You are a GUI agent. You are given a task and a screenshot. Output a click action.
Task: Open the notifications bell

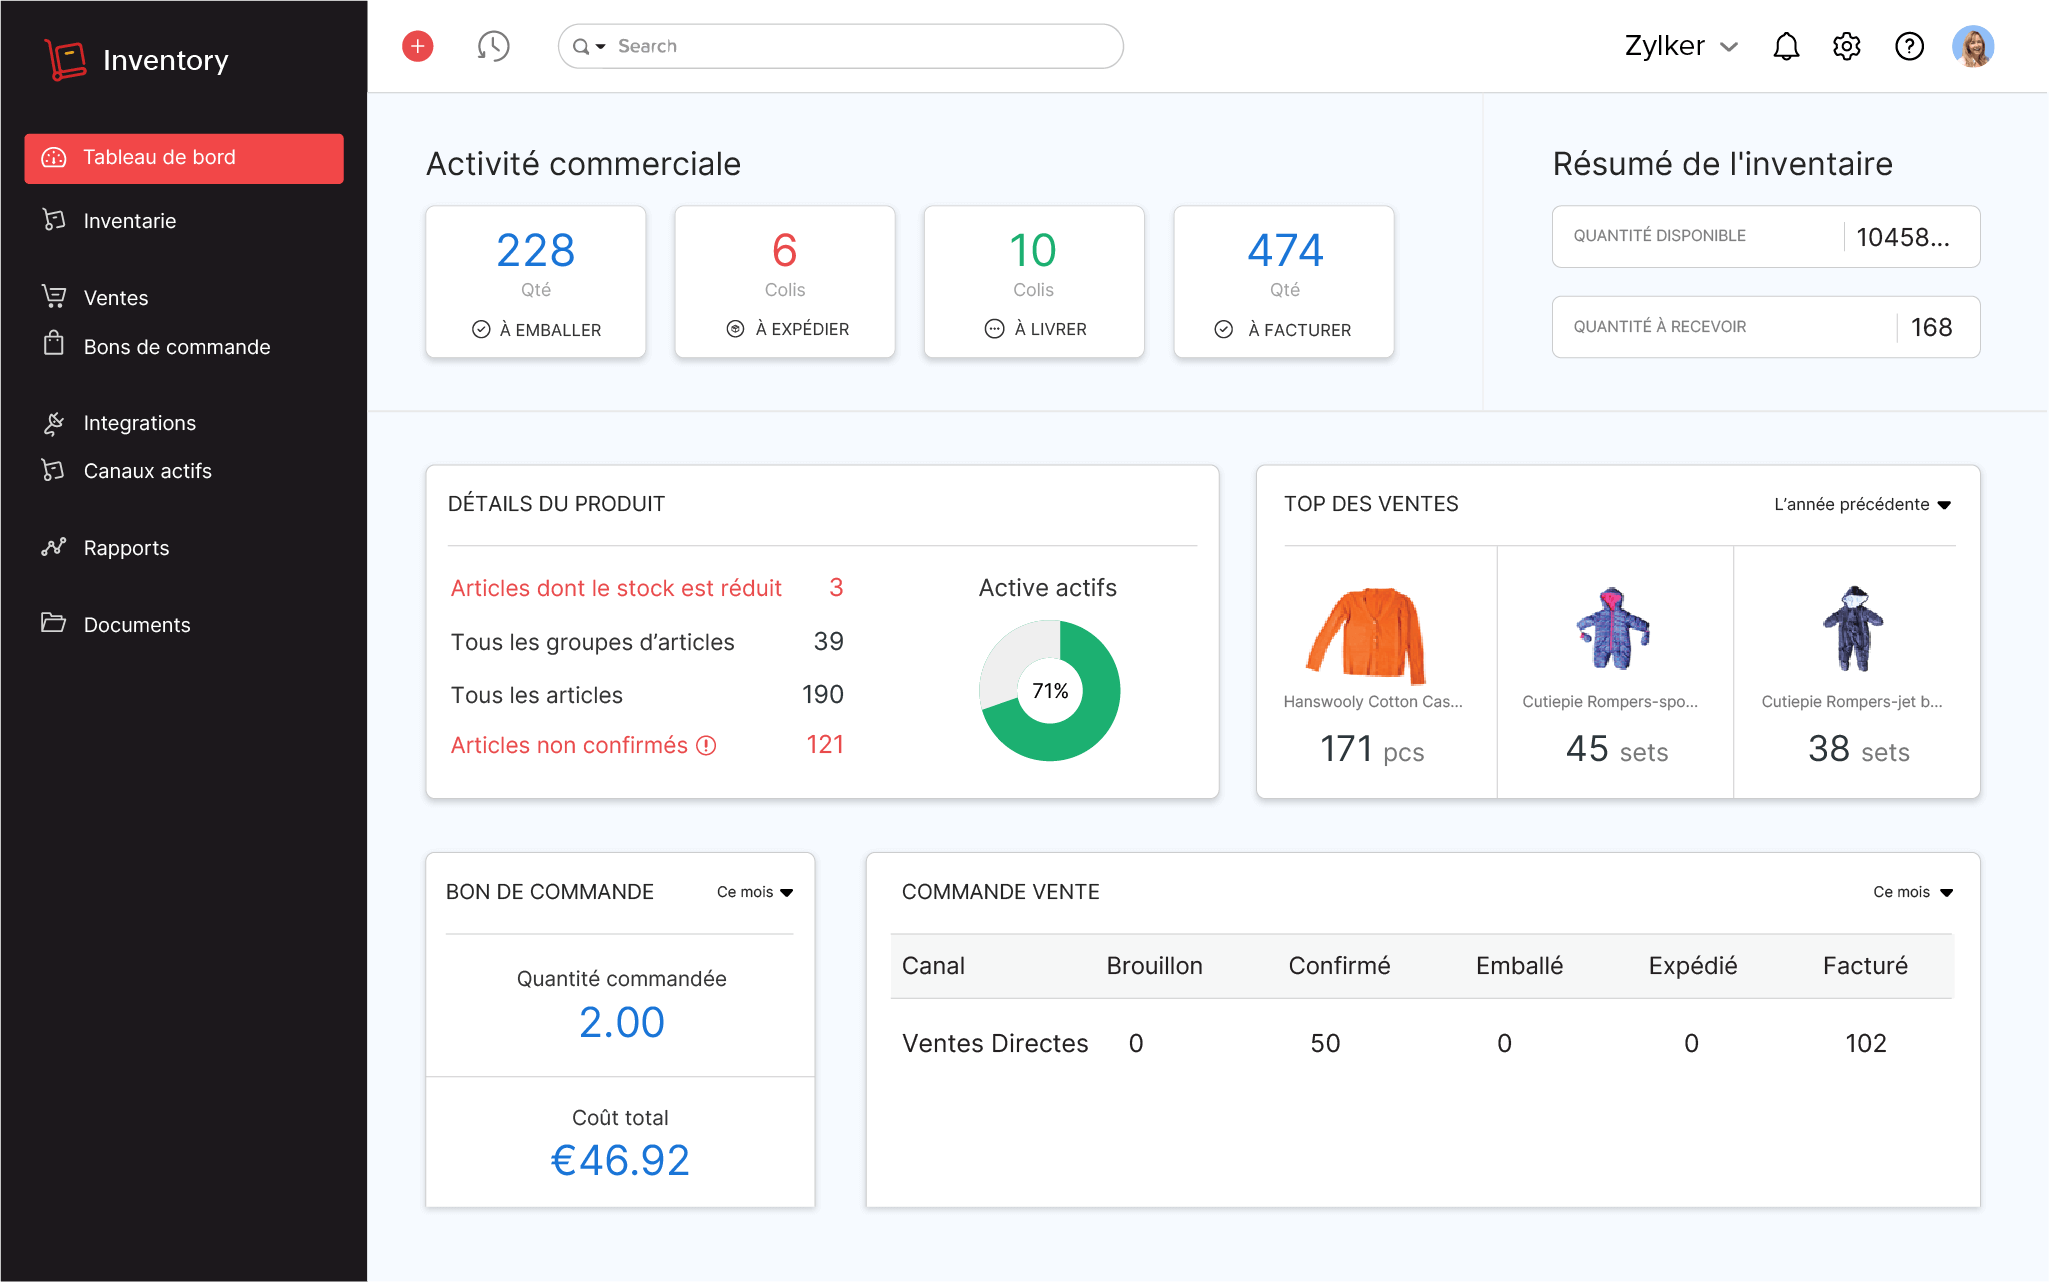coord(1786,46)
